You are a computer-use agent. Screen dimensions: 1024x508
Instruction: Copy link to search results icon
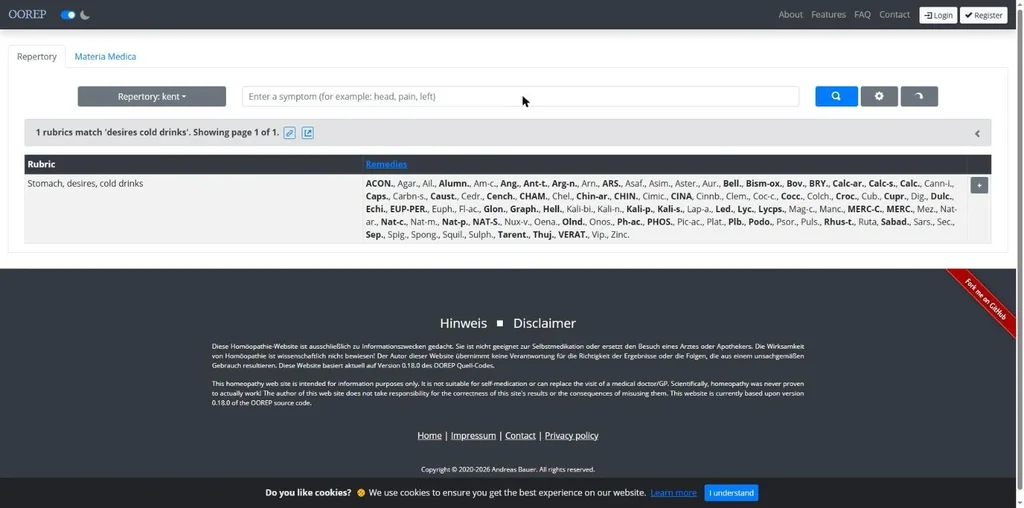pos(289,133)
